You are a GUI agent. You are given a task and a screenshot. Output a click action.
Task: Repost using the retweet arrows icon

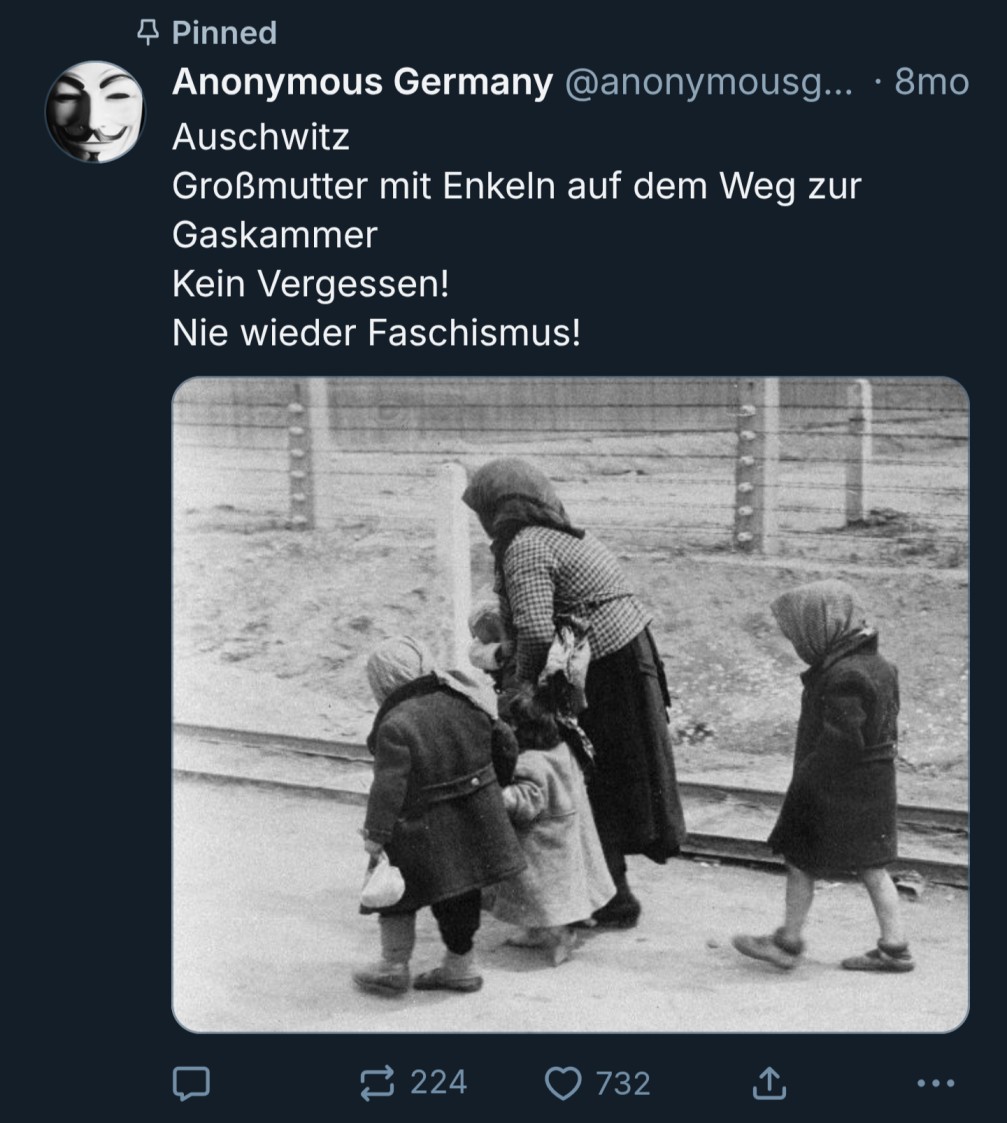(377, 1082)
